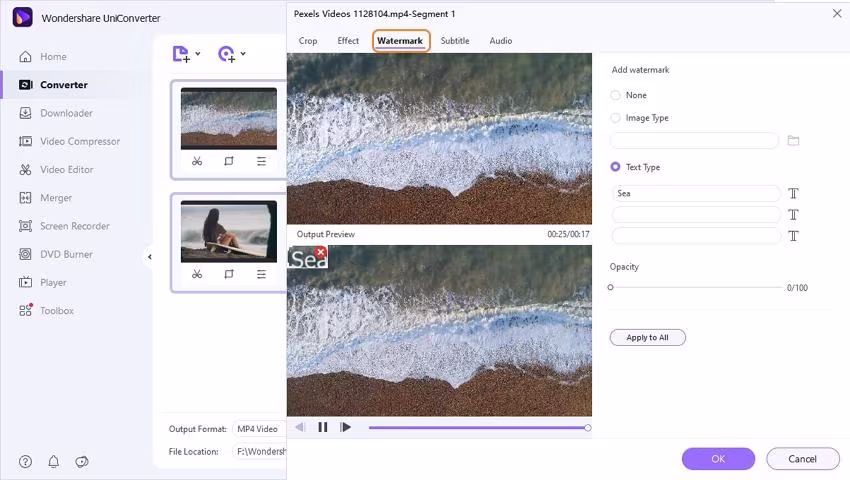The width and height of the screenshot is (850, 480).
Task: Adjust the Opacity slider handle
Action: tap(610, 287)
